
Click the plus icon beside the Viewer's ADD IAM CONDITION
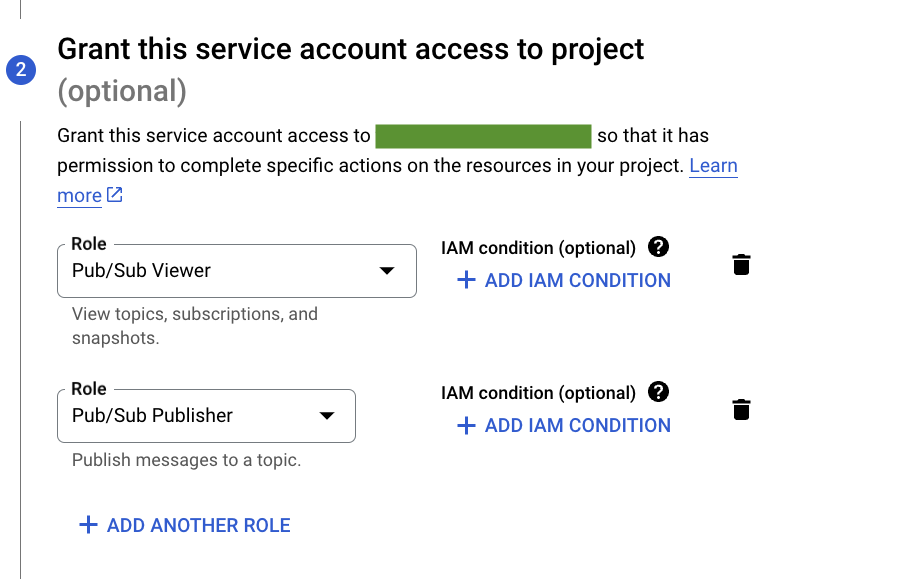[x=465, y=281]
